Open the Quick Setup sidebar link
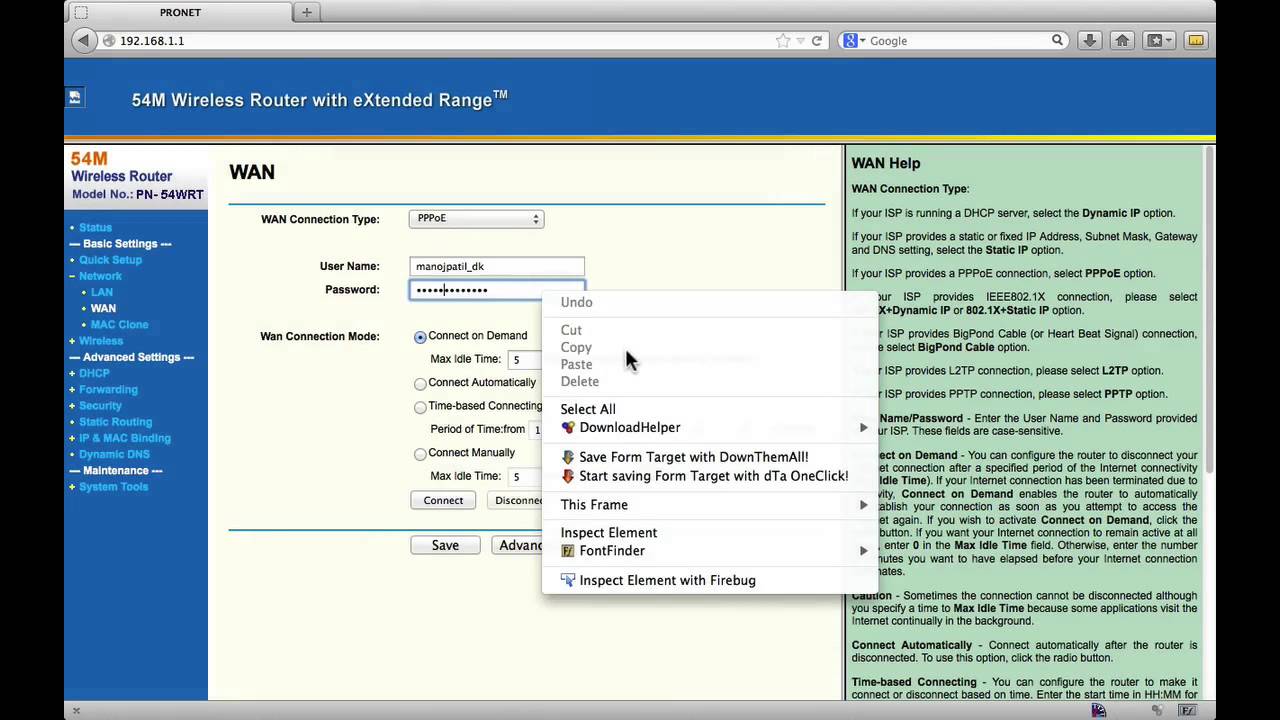Image resolution: width=1280 pixels, height=720 pixels. tap(110, 260)
